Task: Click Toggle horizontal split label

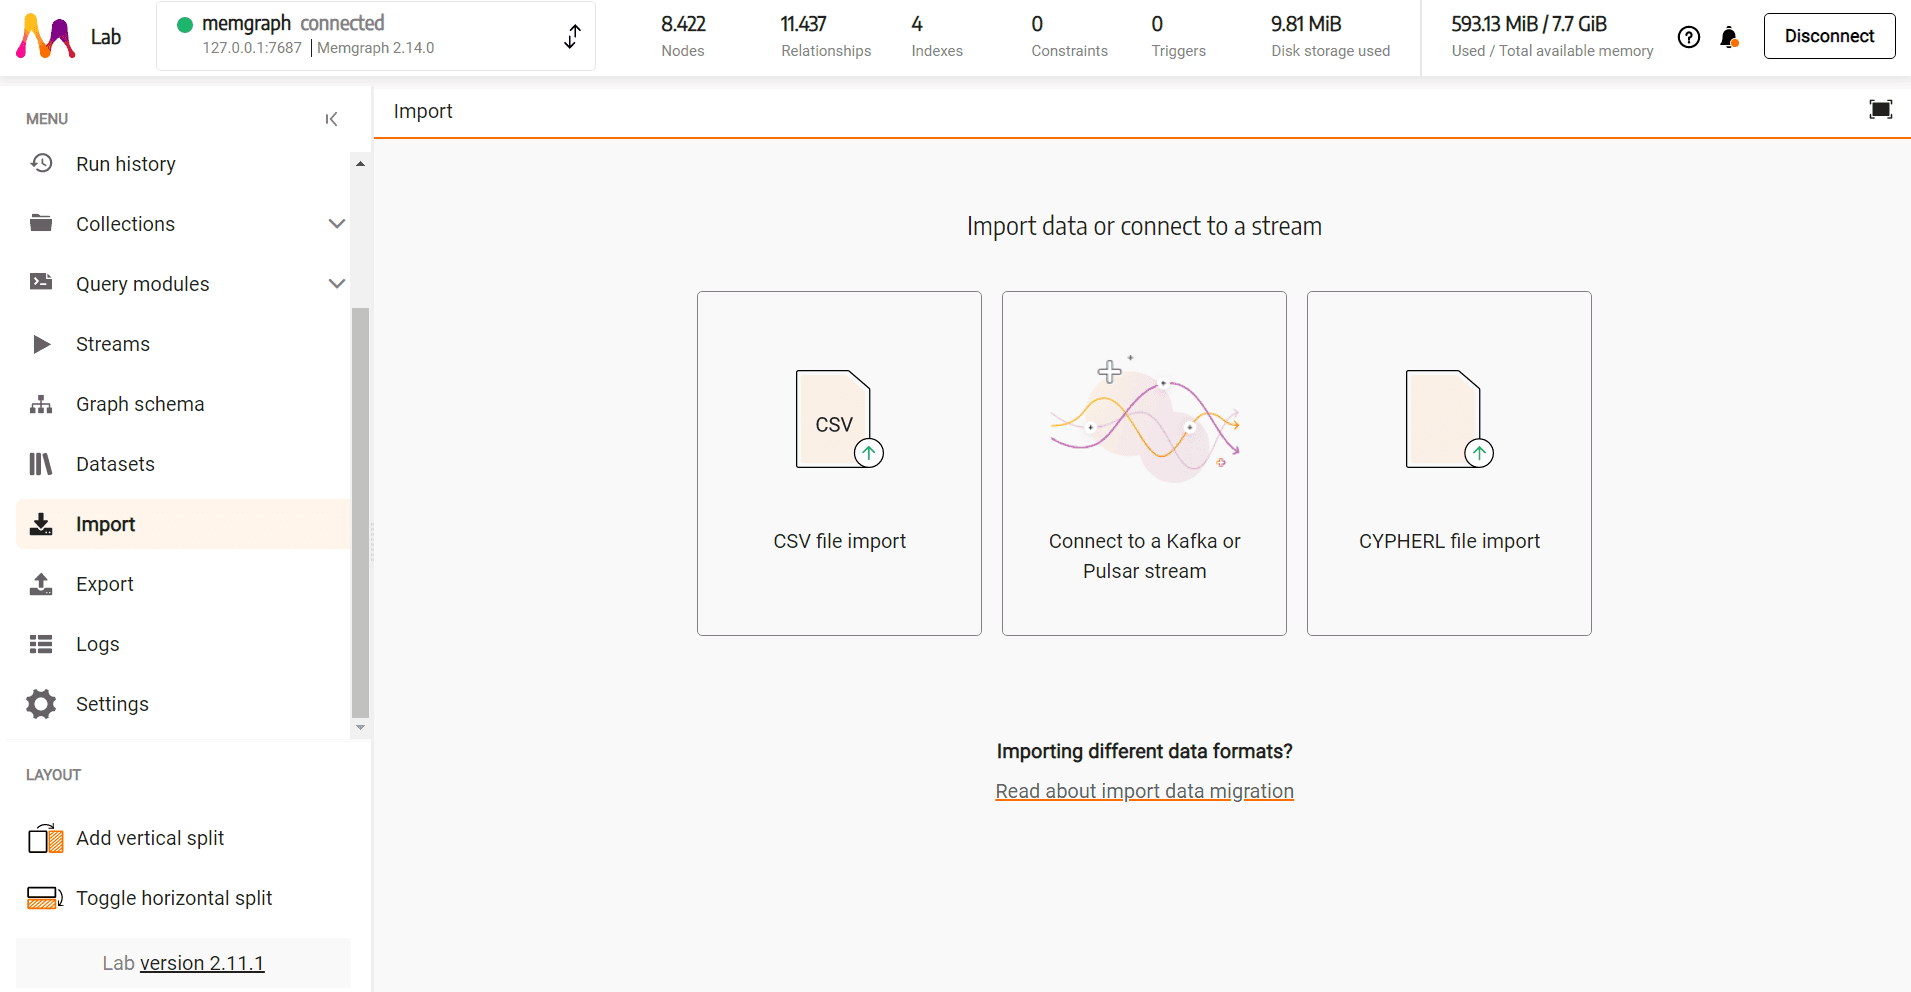Action: pyautogui.click(x=174, y=898)
